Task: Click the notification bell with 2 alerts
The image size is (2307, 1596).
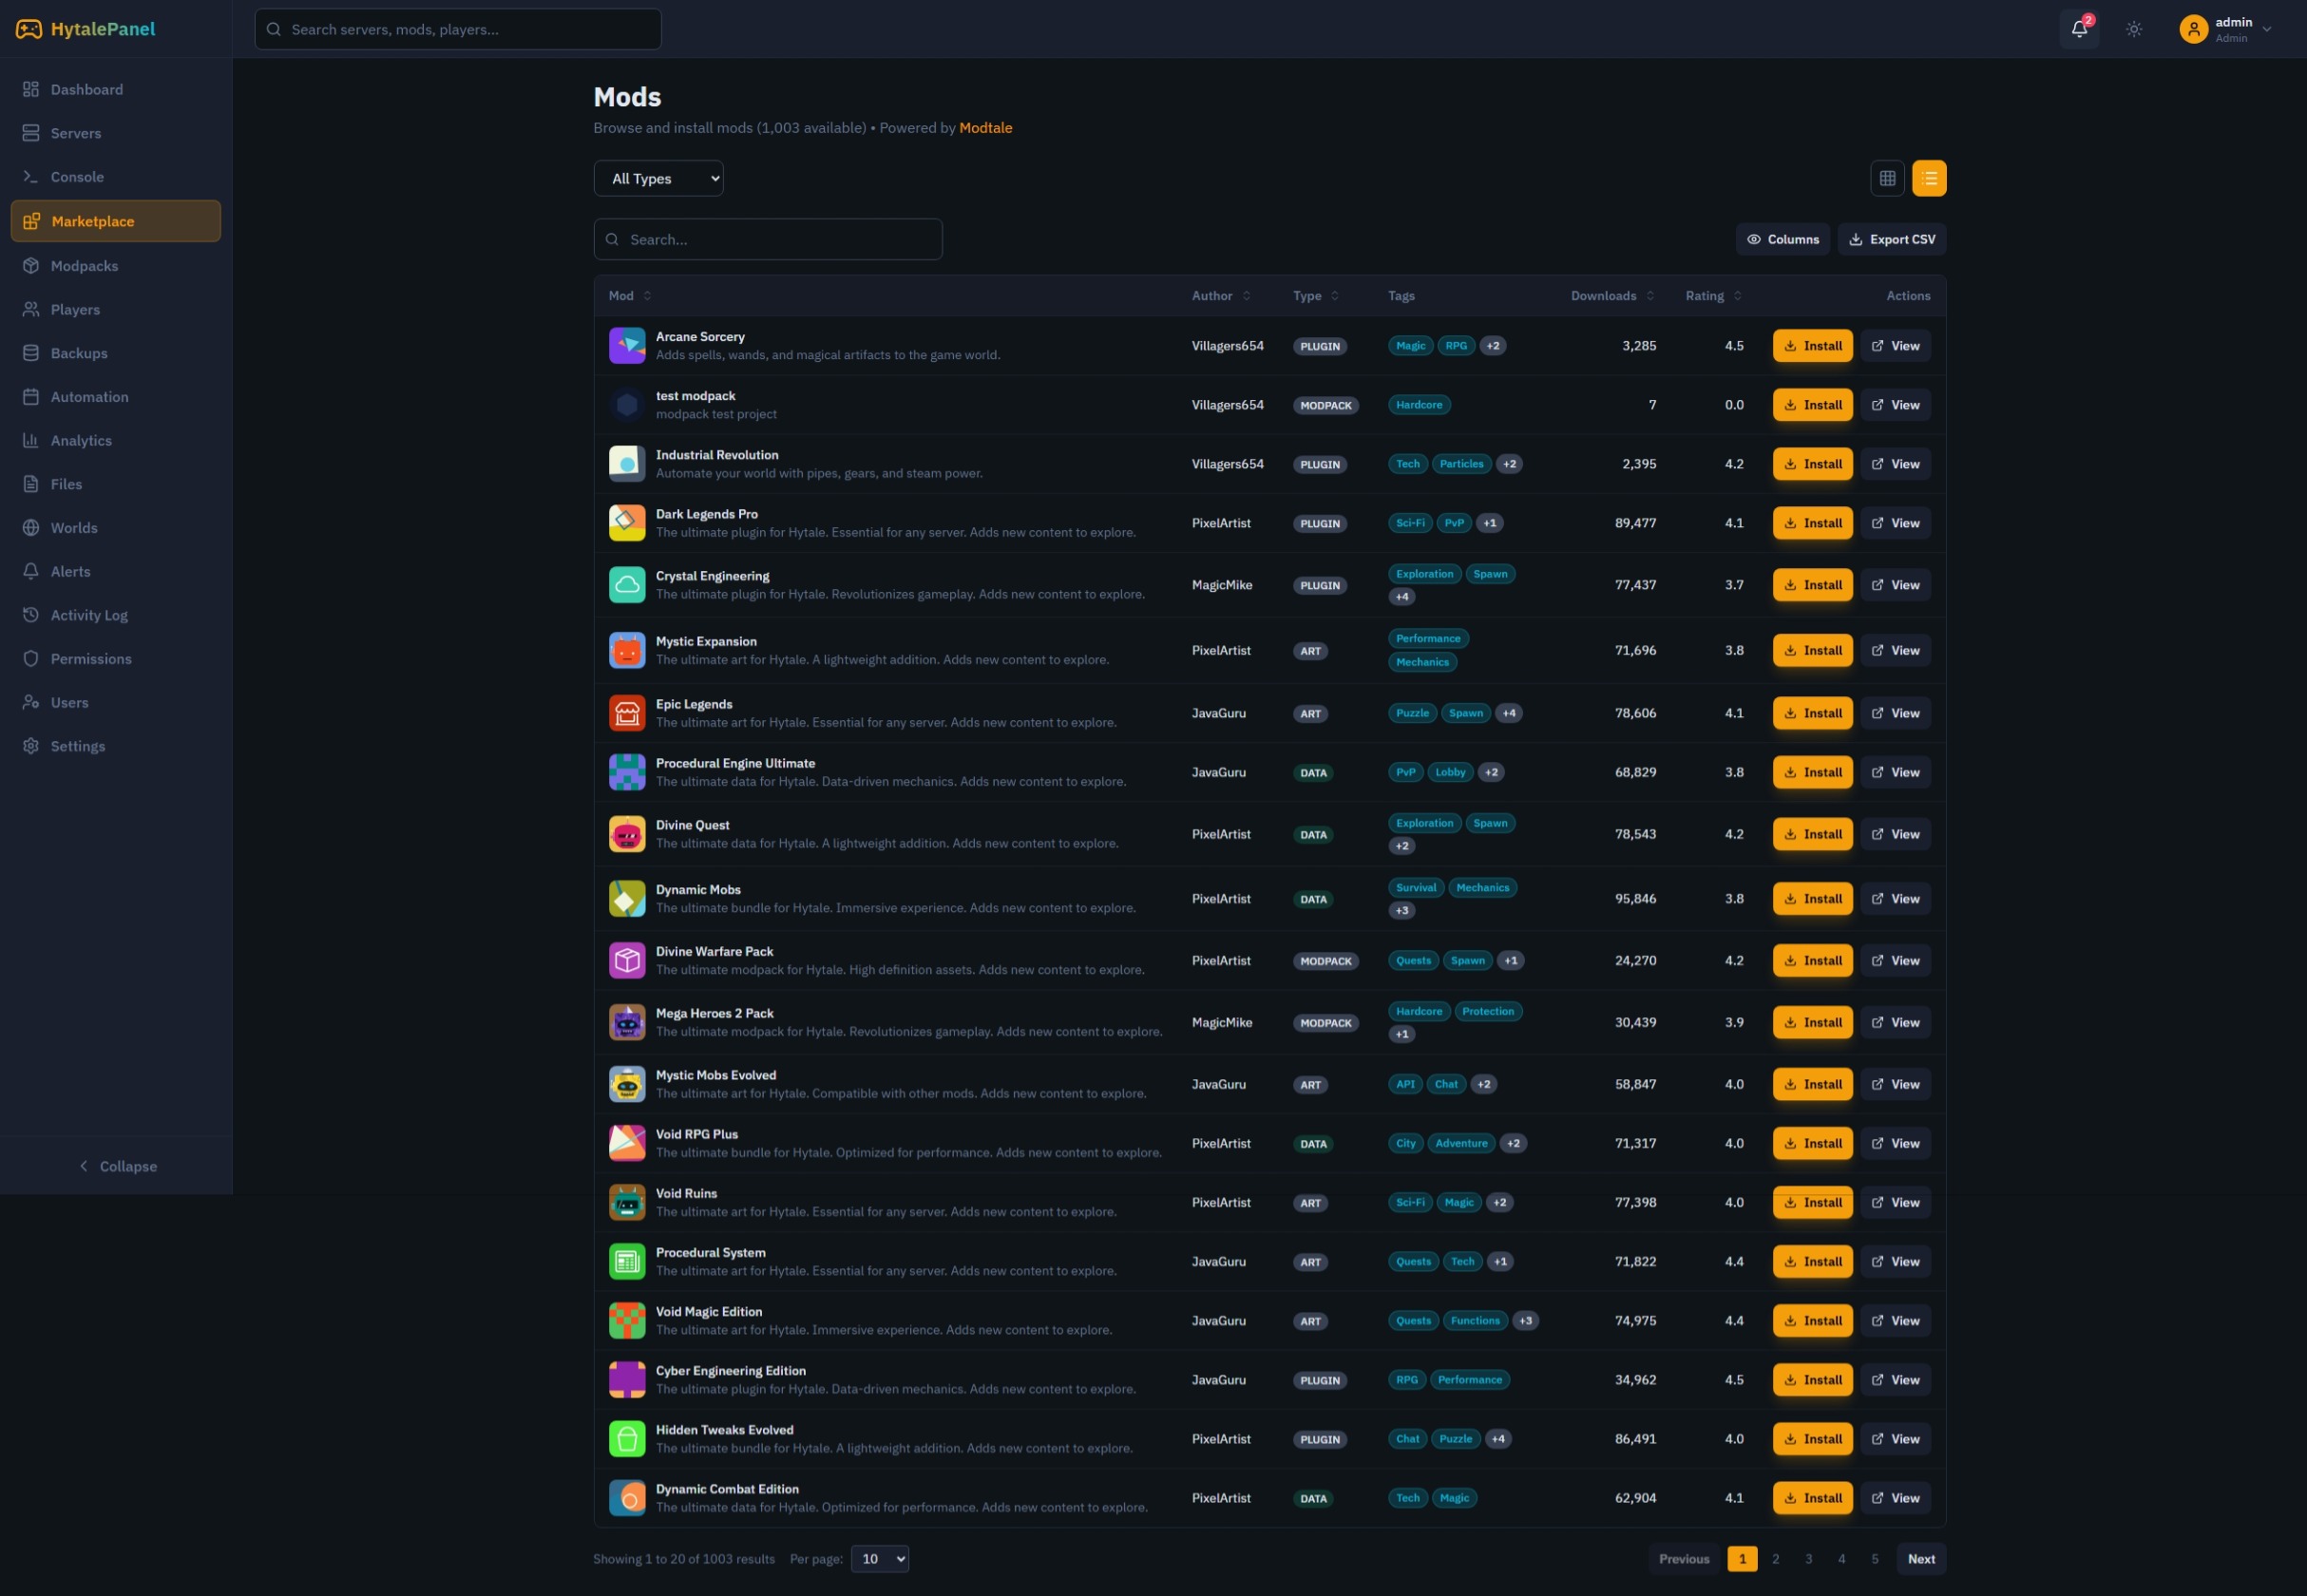Action: (2079, 29)
